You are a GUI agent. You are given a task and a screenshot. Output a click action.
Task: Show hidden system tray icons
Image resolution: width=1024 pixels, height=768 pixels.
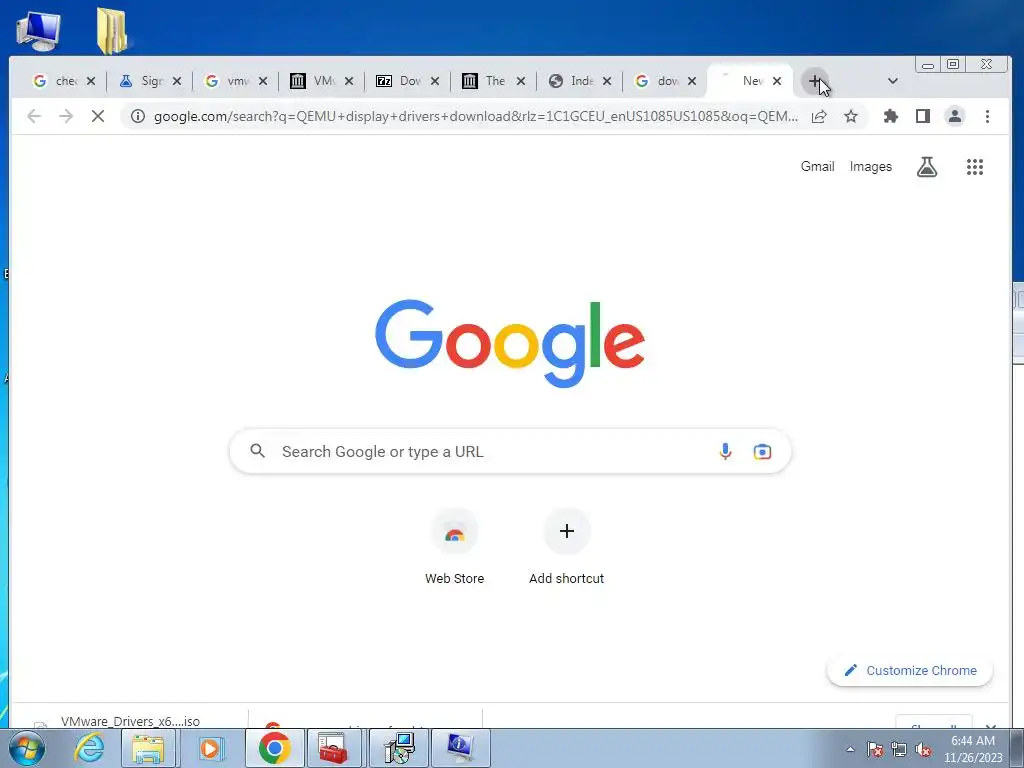[x=850, y=749]
